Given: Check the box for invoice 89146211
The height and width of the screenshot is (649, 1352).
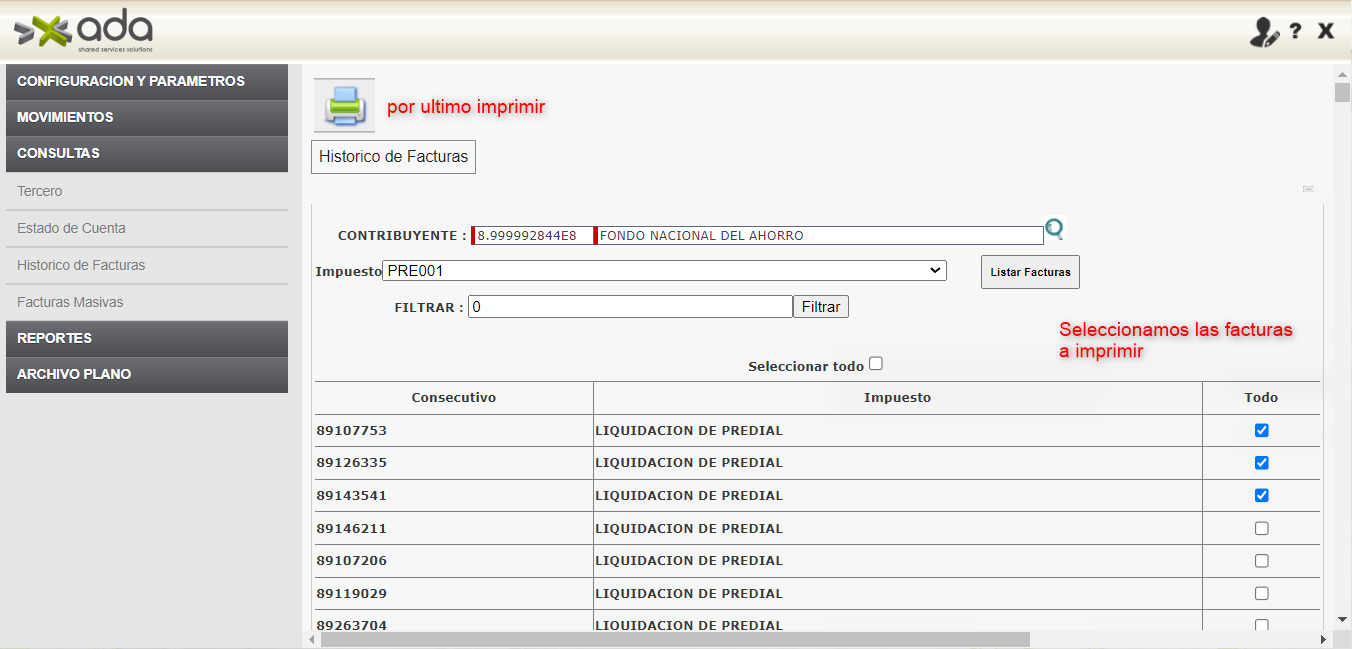Looking at the screenshot, I should 1261,528.
